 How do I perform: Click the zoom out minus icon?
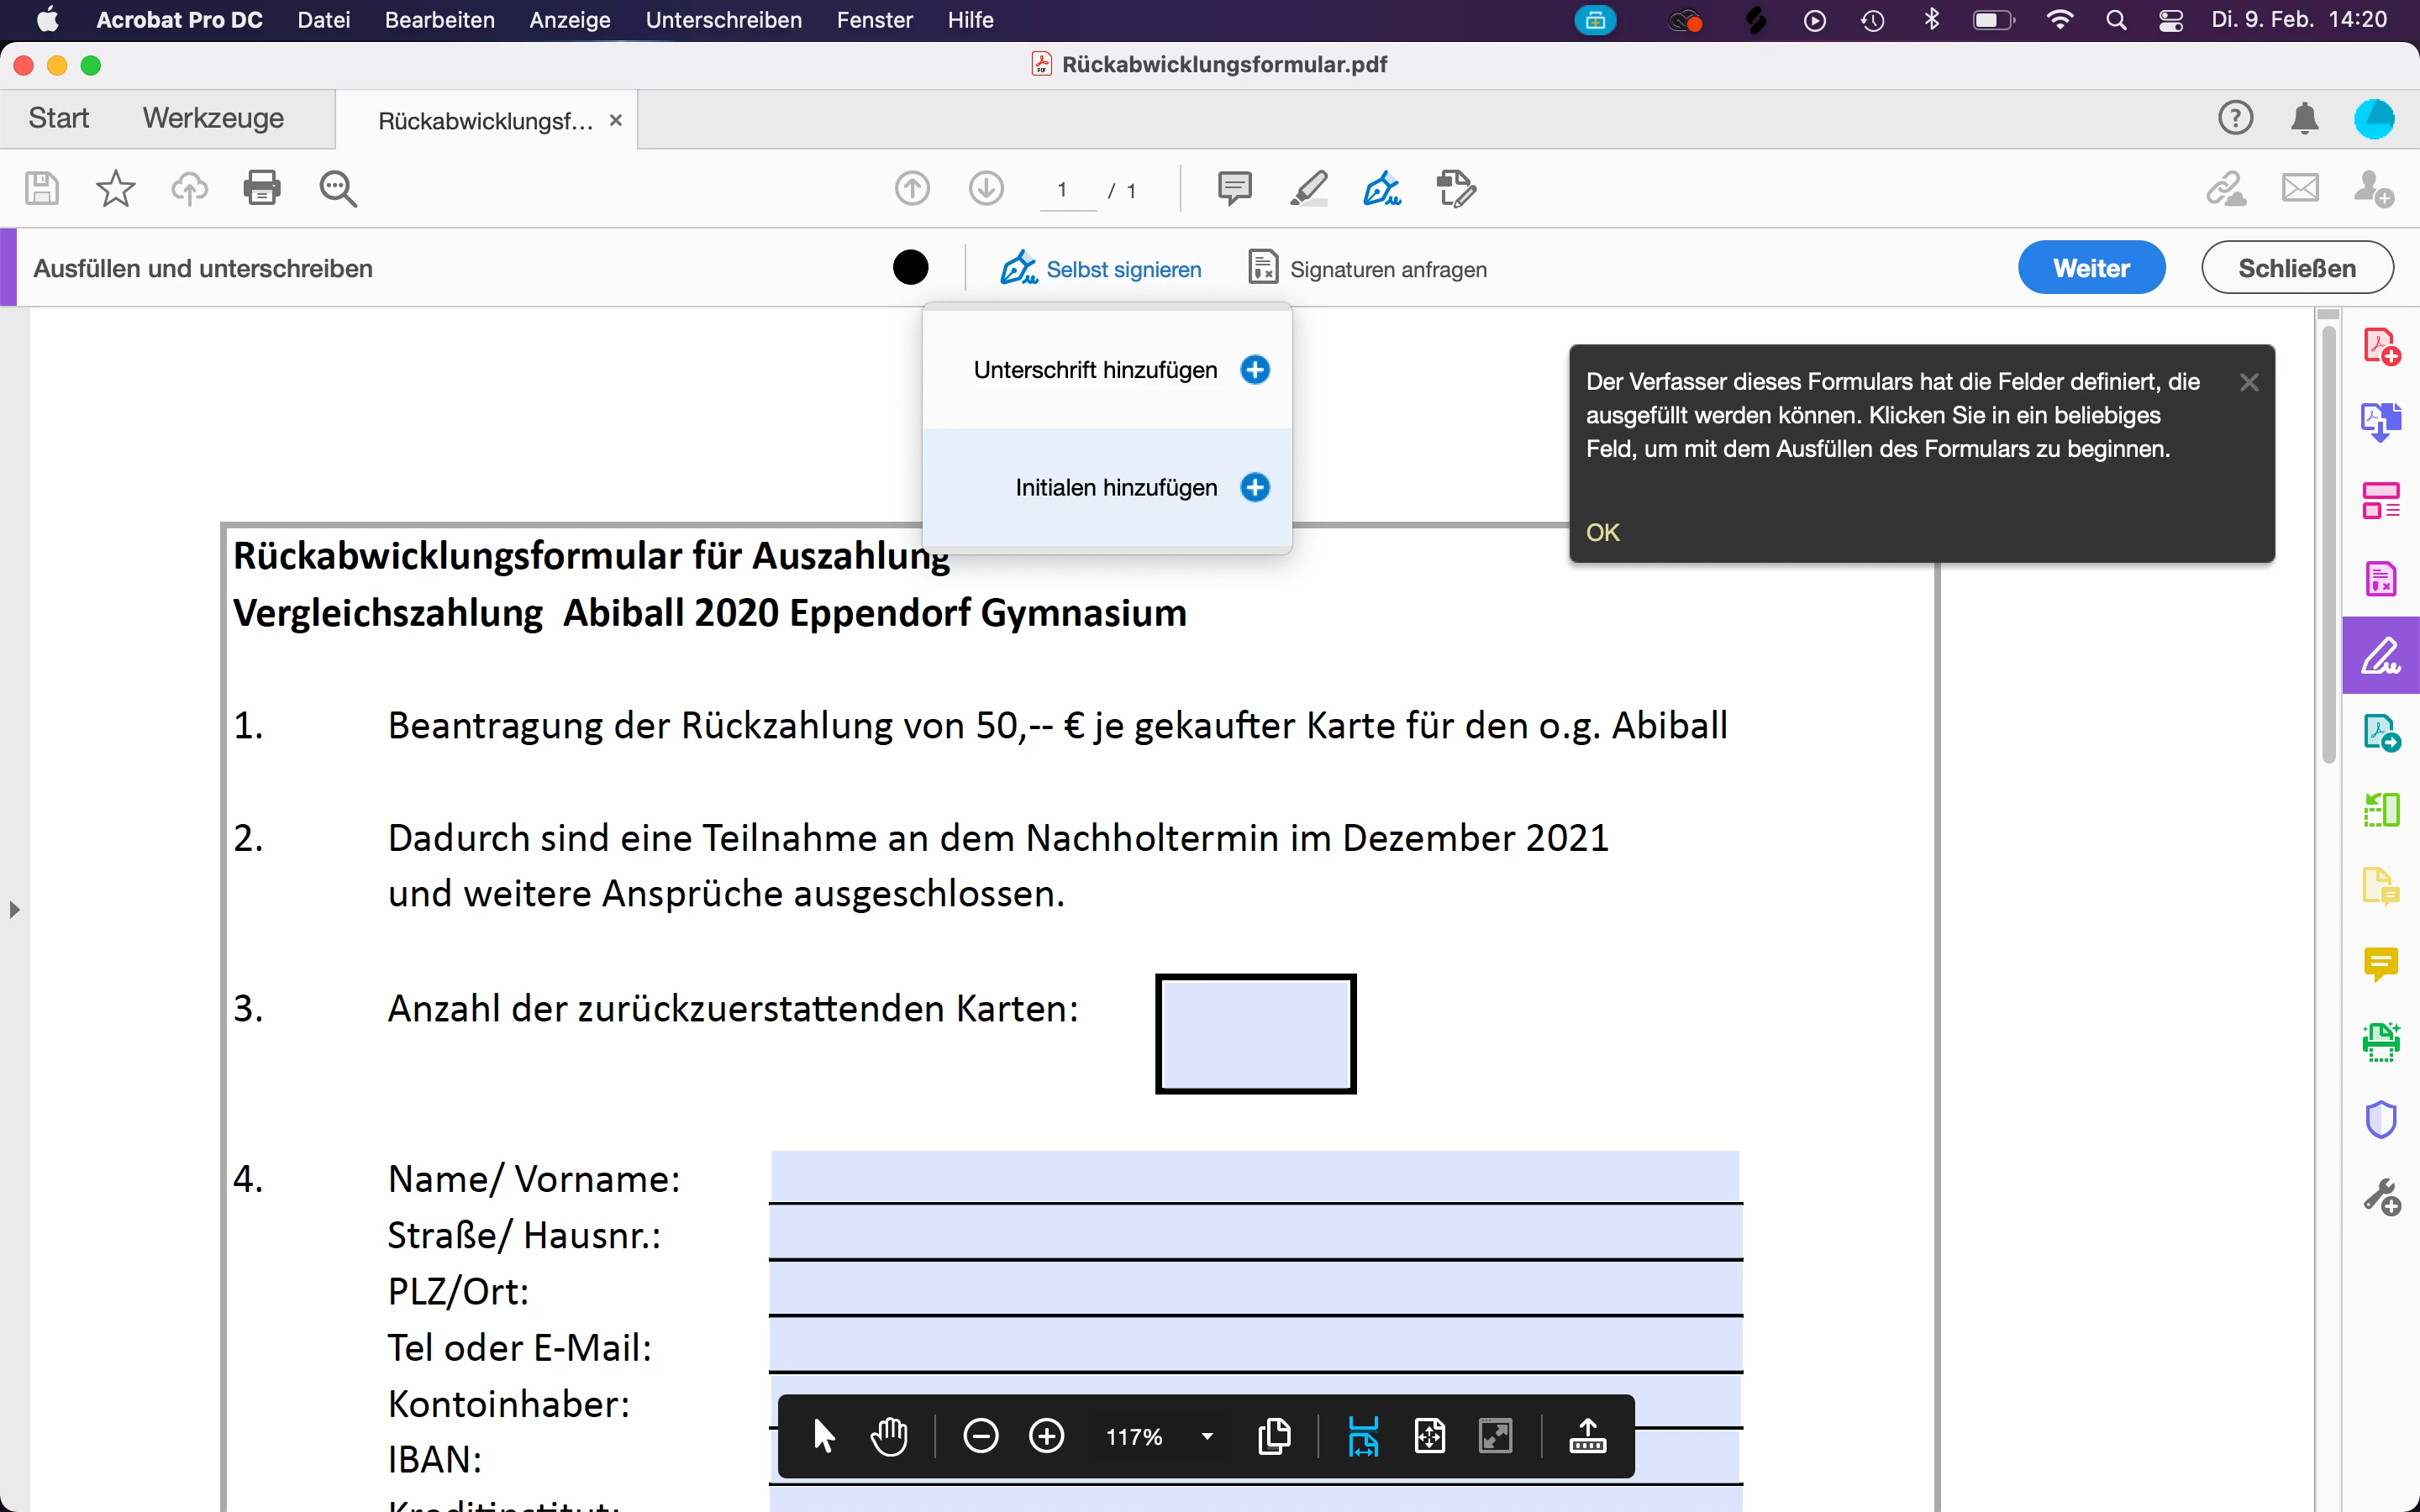tap(980, 1437)
